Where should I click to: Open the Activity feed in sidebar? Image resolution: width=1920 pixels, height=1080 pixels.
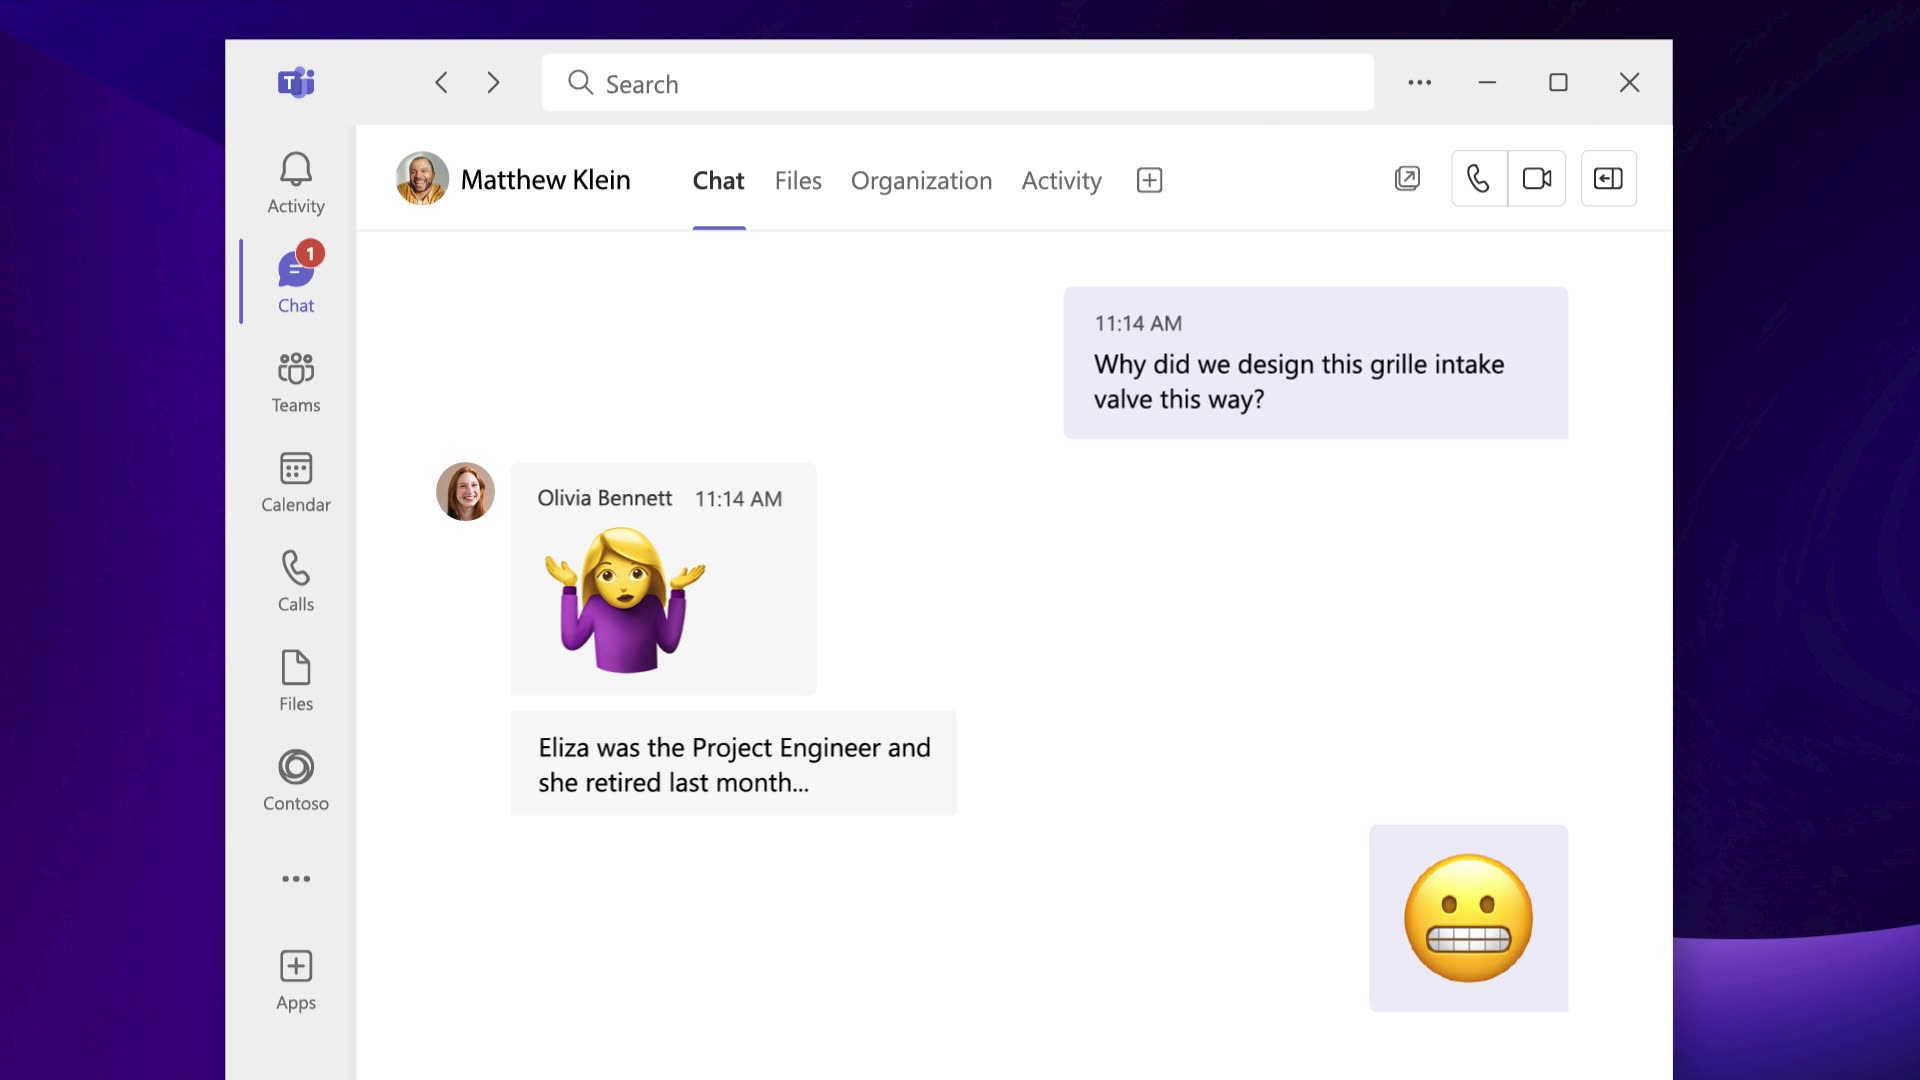coord(296,183)
